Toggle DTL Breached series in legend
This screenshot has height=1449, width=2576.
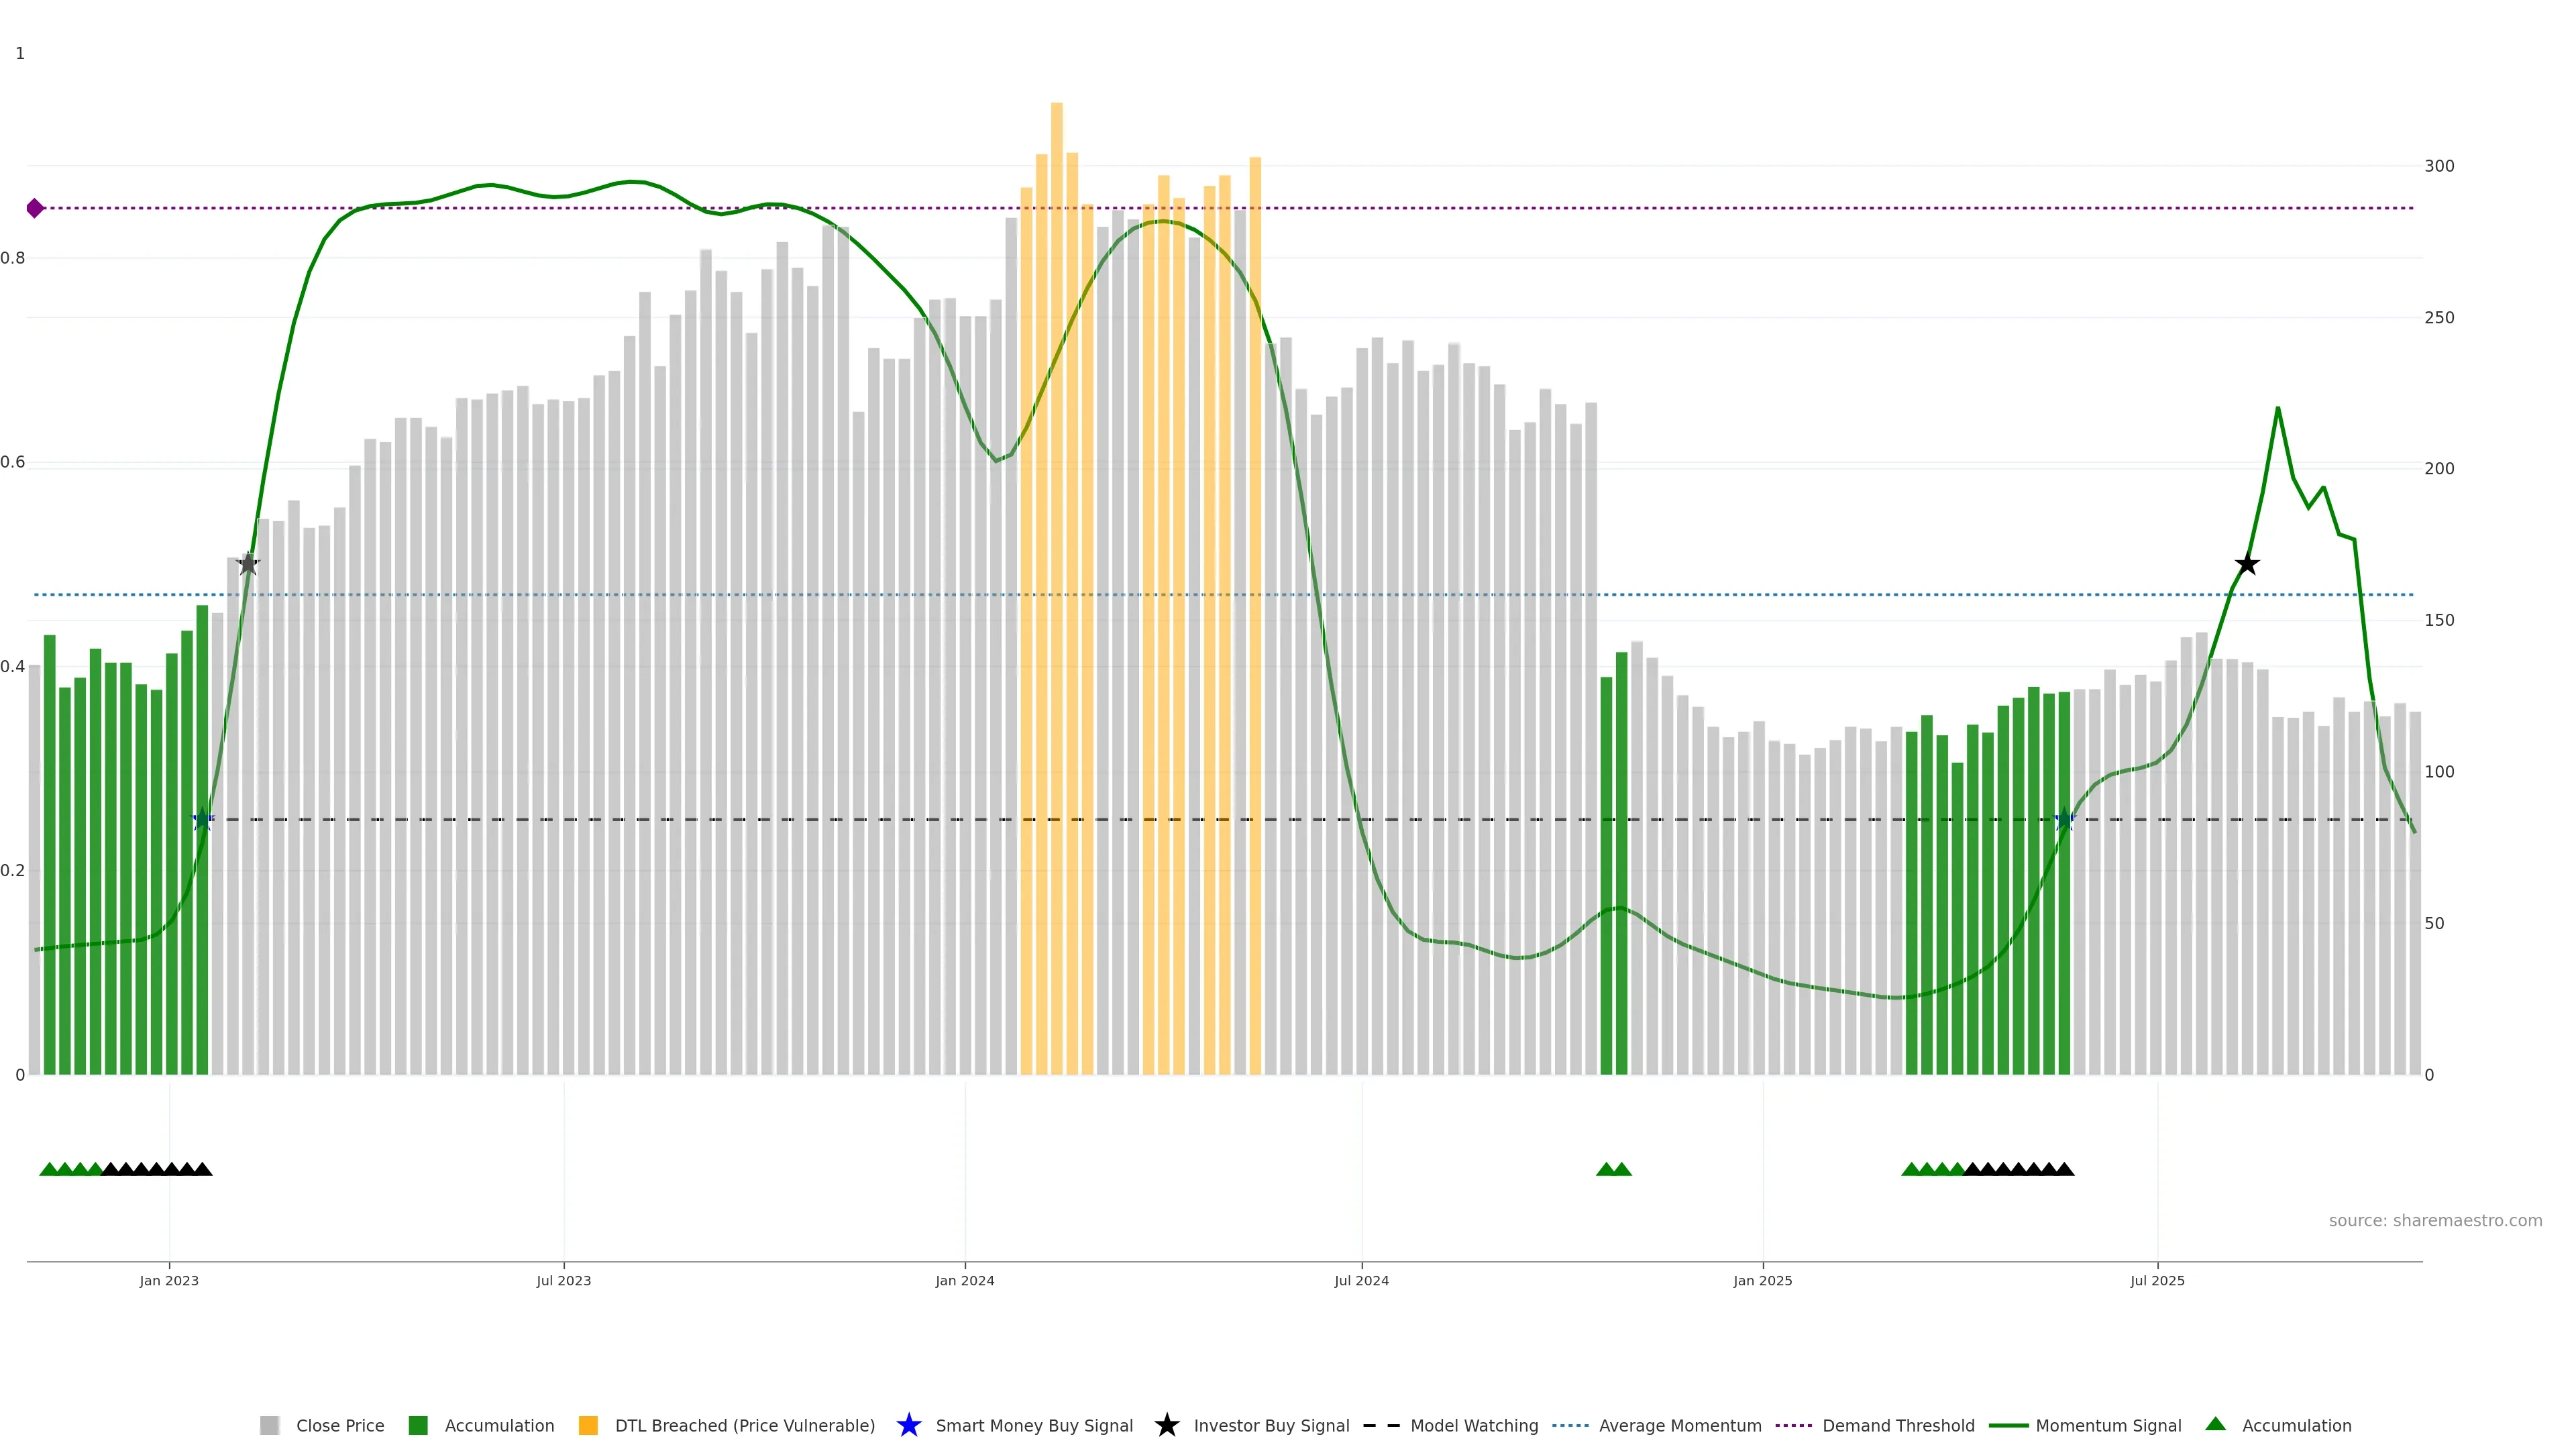coord(744,1426)
